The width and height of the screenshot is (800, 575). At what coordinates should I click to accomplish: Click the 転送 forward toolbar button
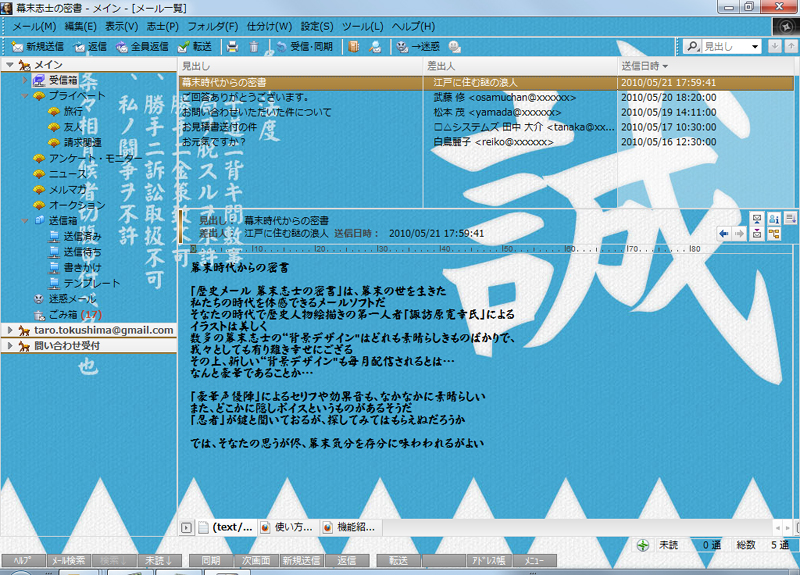pos(195,47)
